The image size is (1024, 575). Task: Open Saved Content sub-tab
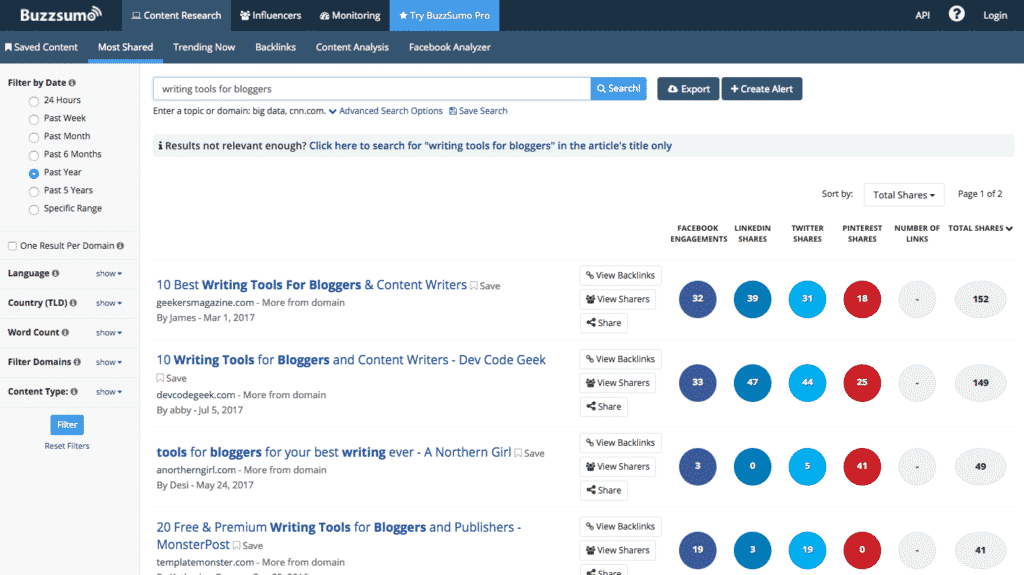(x=41, y=47)
